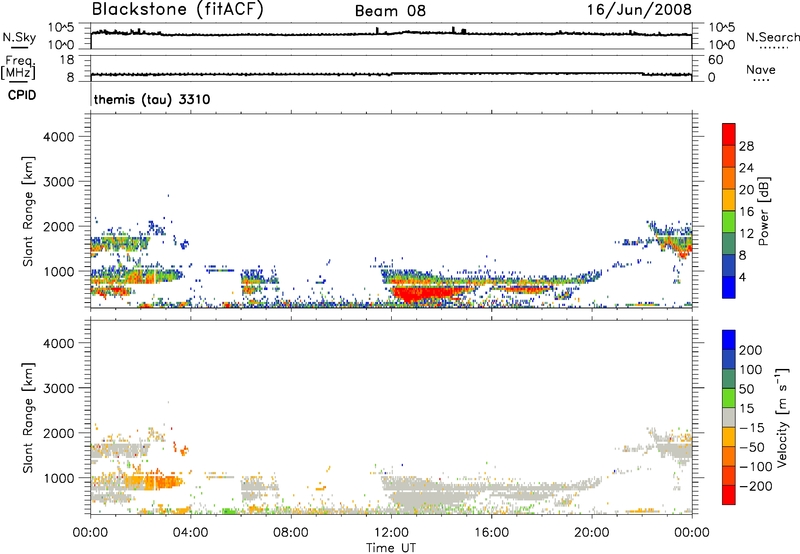Click the N.Sky legend label

pyautogui.click(x=19, y=37)
